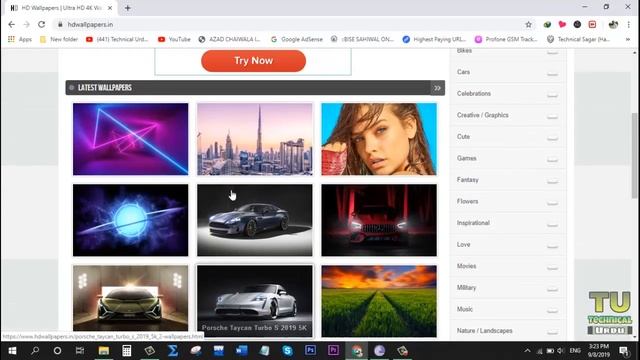The image size is (640, 360).
Task: Open the taskbar volume icon
Action: point(561,351)
